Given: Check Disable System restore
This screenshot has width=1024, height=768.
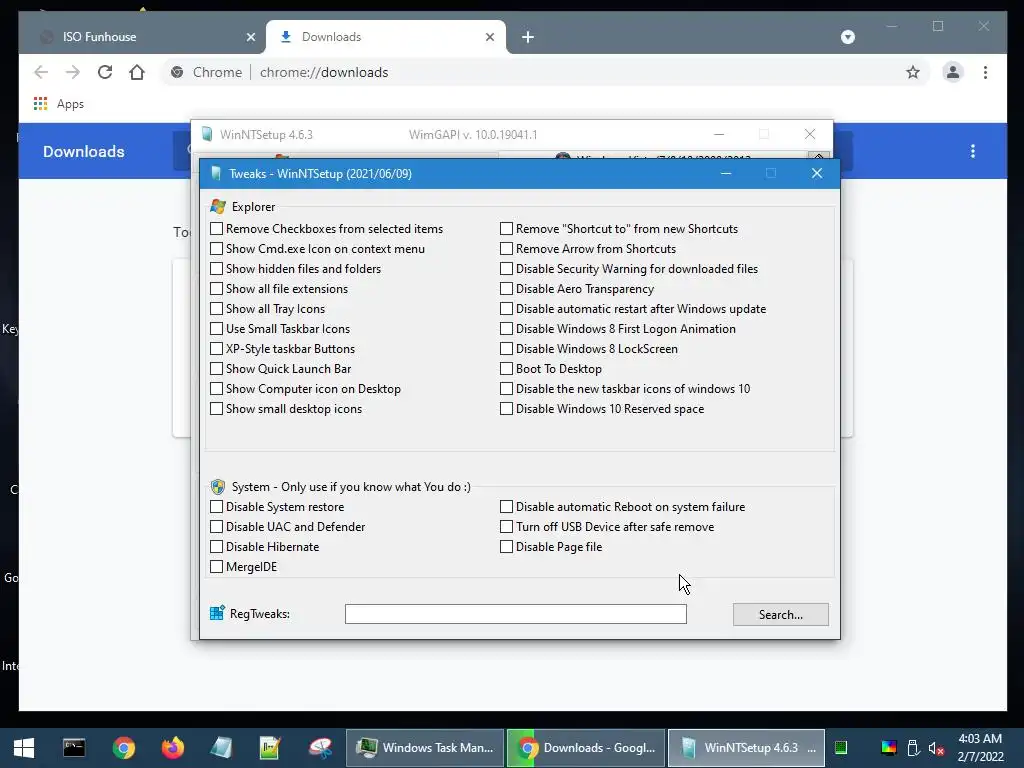Looking at the screenshot, I should point(277,507).
